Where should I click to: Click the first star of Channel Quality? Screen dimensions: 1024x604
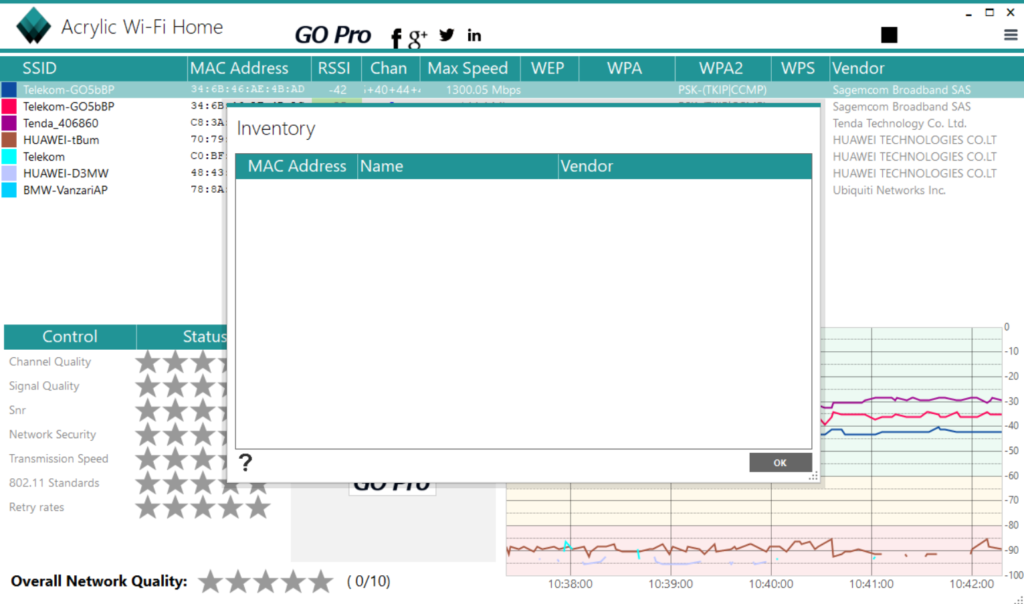[148, 361]
